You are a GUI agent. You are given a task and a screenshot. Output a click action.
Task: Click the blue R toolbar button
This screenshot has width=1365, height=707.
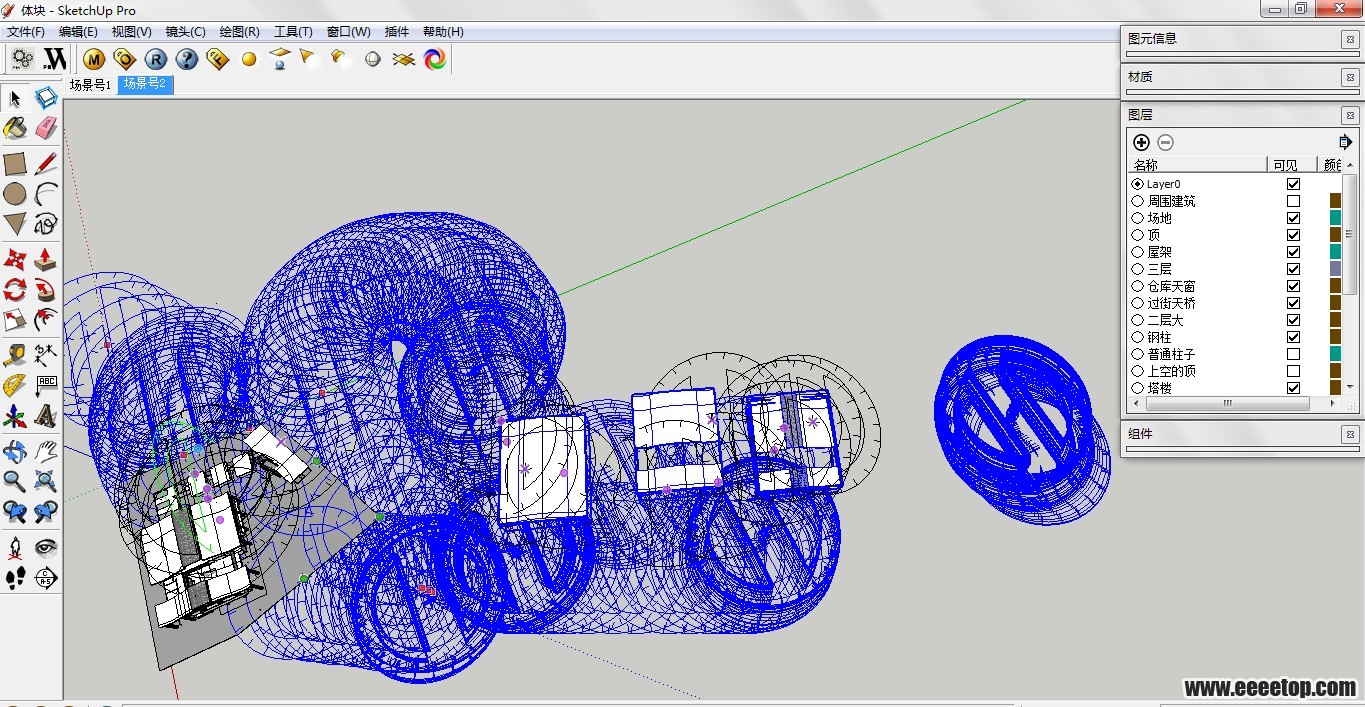(156, 59)
